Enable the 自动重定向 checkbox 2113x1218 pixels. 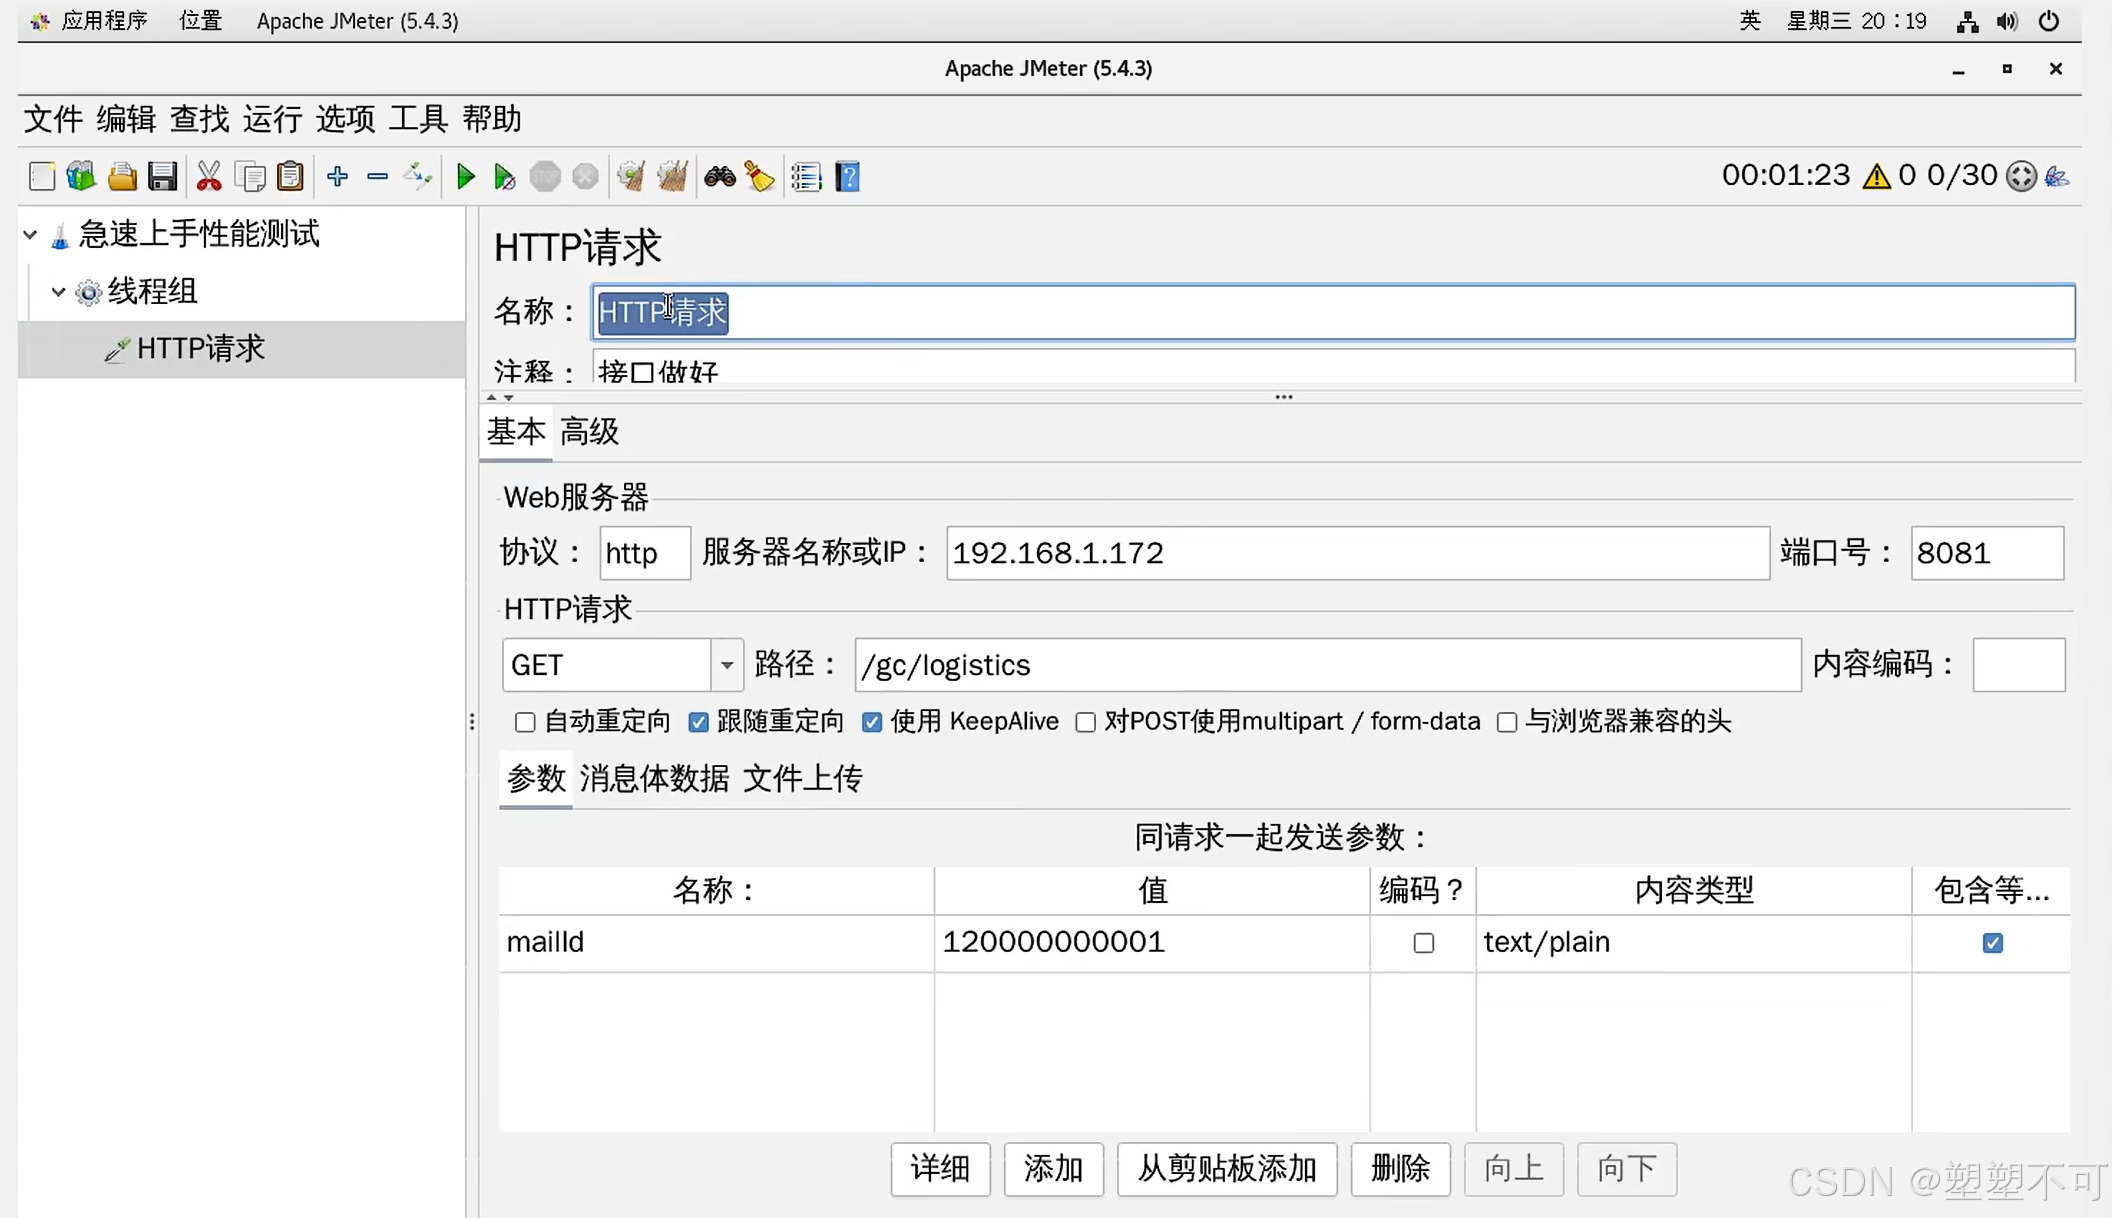(525, 722)
